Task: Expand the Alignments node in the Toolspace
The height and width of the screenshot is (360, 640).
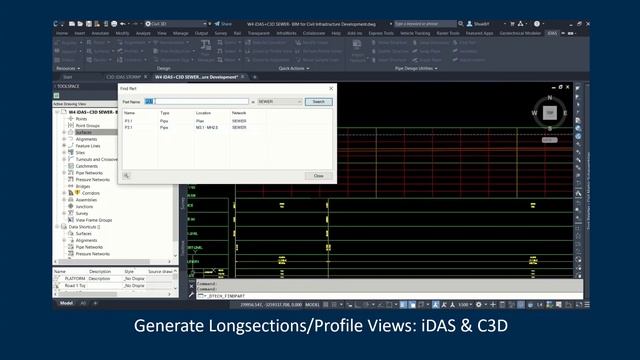Action: (x=64, y=139)
